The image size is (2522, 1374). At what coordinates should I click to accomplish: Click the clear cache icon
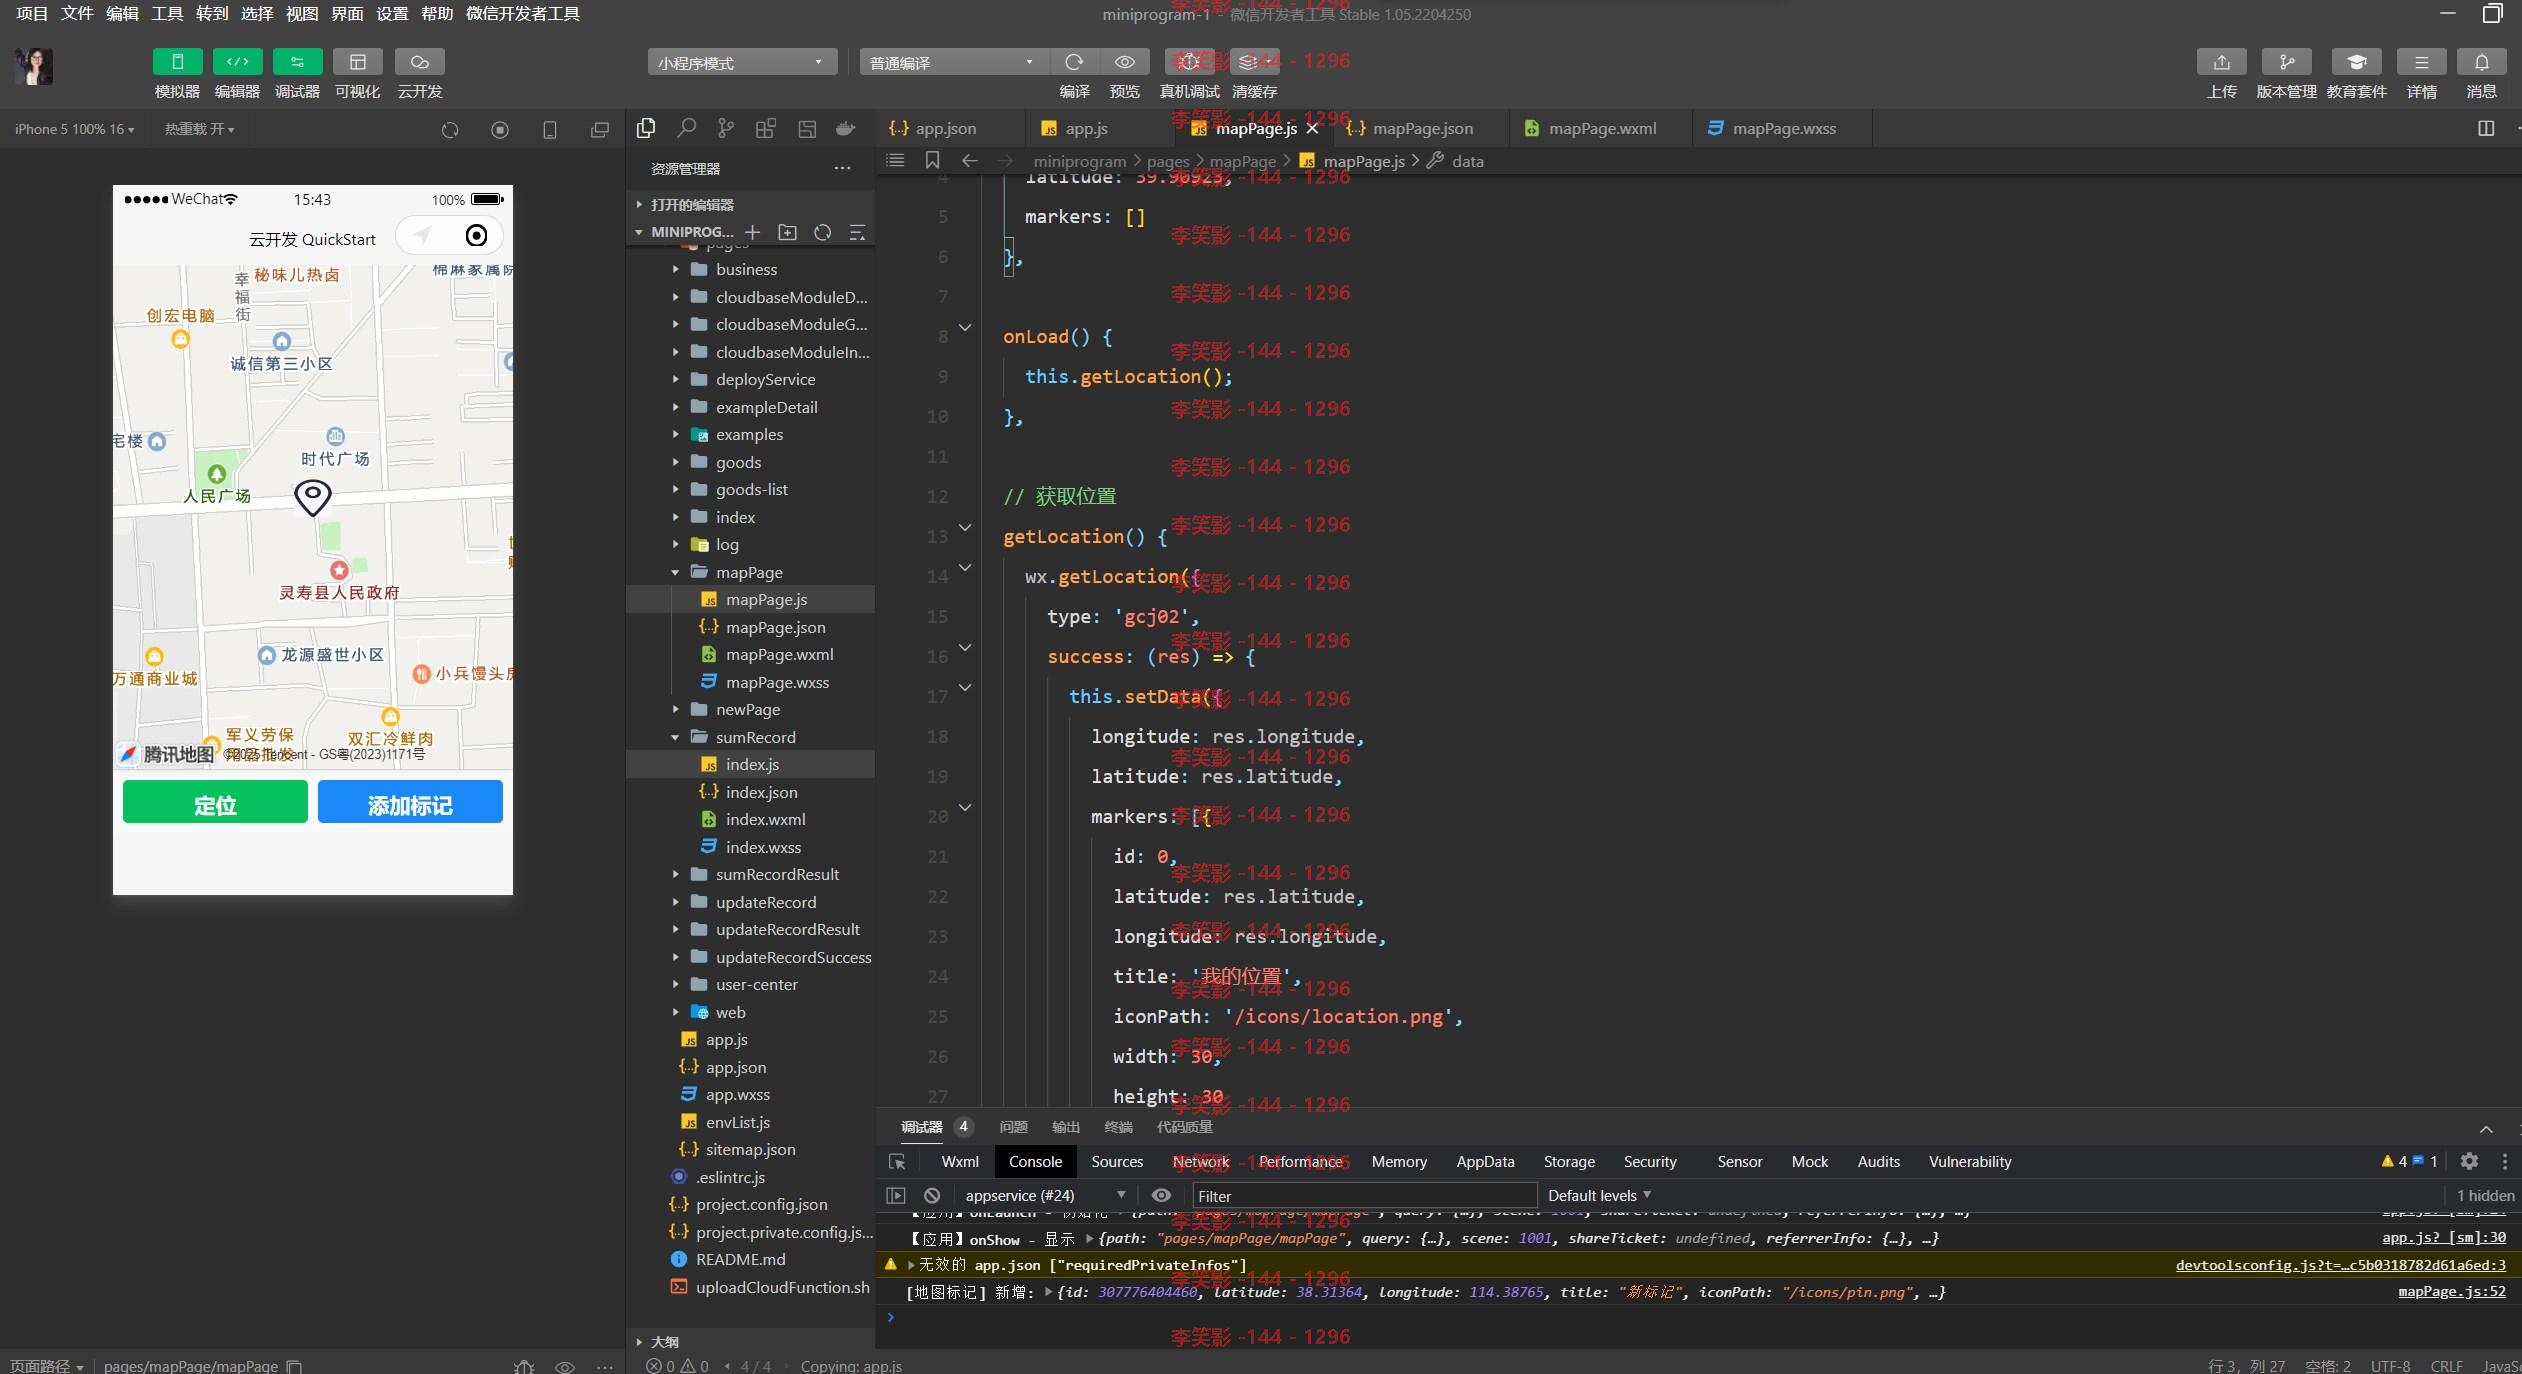pyautogui.click(x=1254, y=62)
